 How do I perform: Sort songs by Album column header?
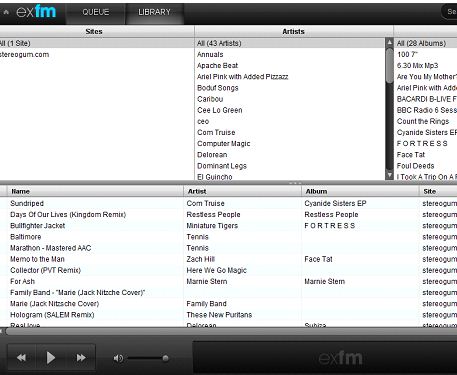click(x=360, y=191)
